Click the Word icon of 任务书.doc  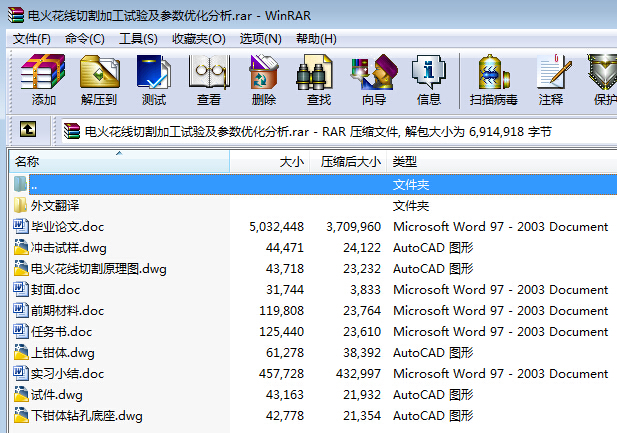click(21, 331)
